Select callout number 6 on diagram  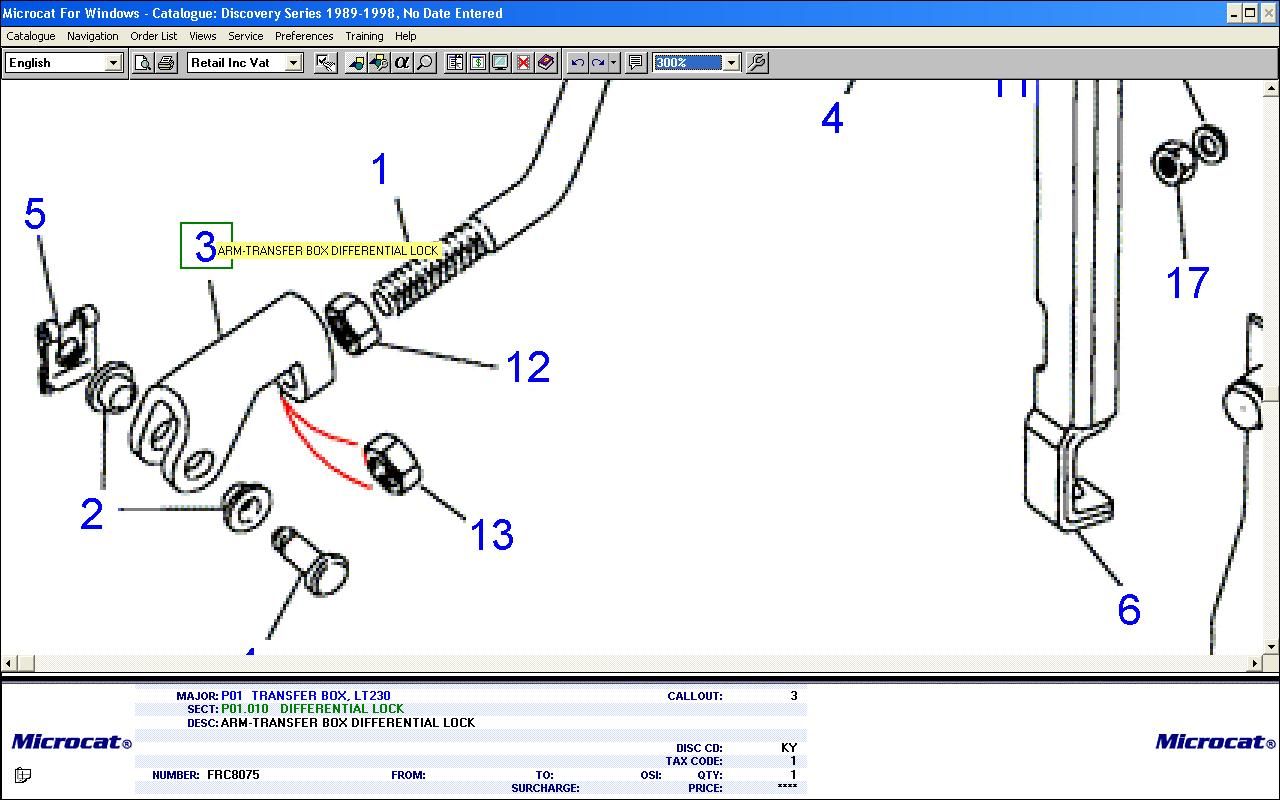(1129, 609)
